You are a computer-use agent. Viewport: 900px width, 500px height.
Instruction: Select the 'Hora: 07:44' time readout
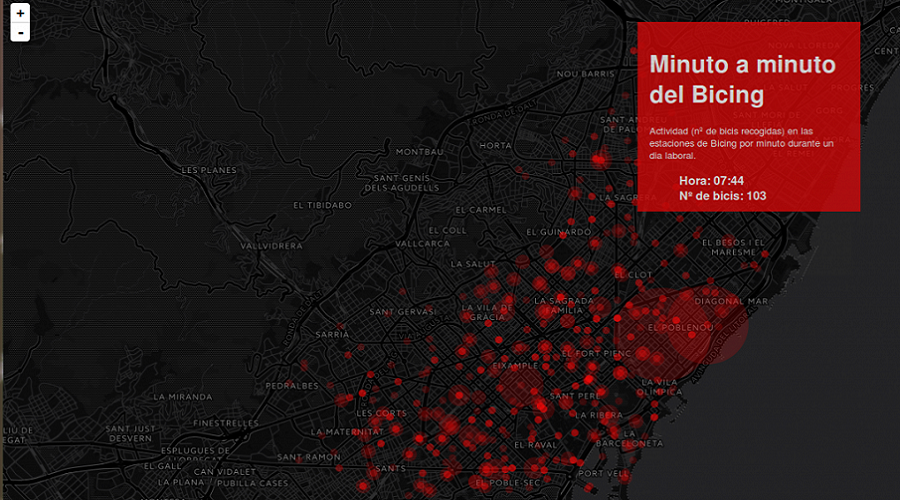coord(711,181)
